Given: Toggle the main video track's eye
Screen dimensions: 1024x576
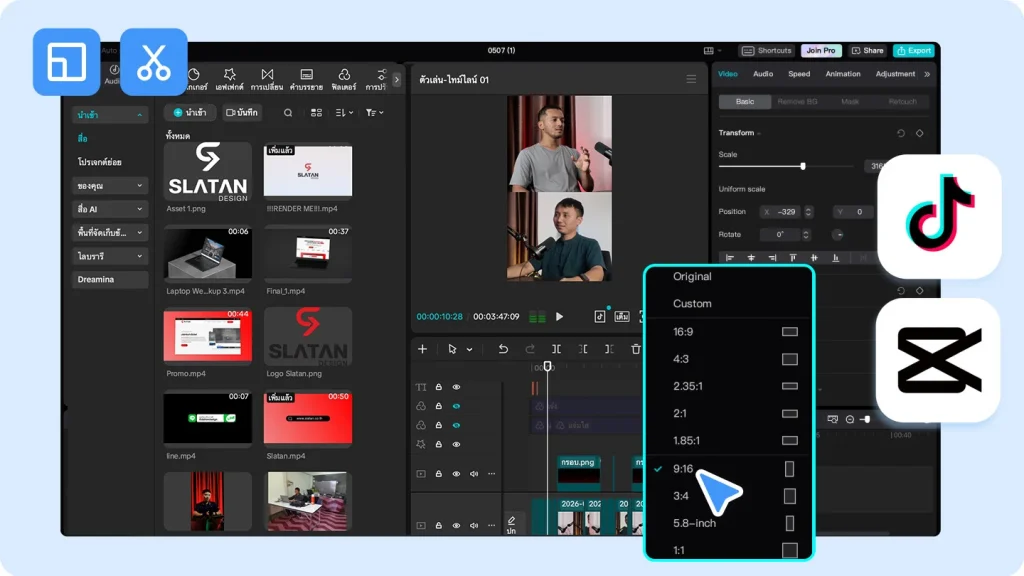Looking at the screenshot, I should coord(456,526).
